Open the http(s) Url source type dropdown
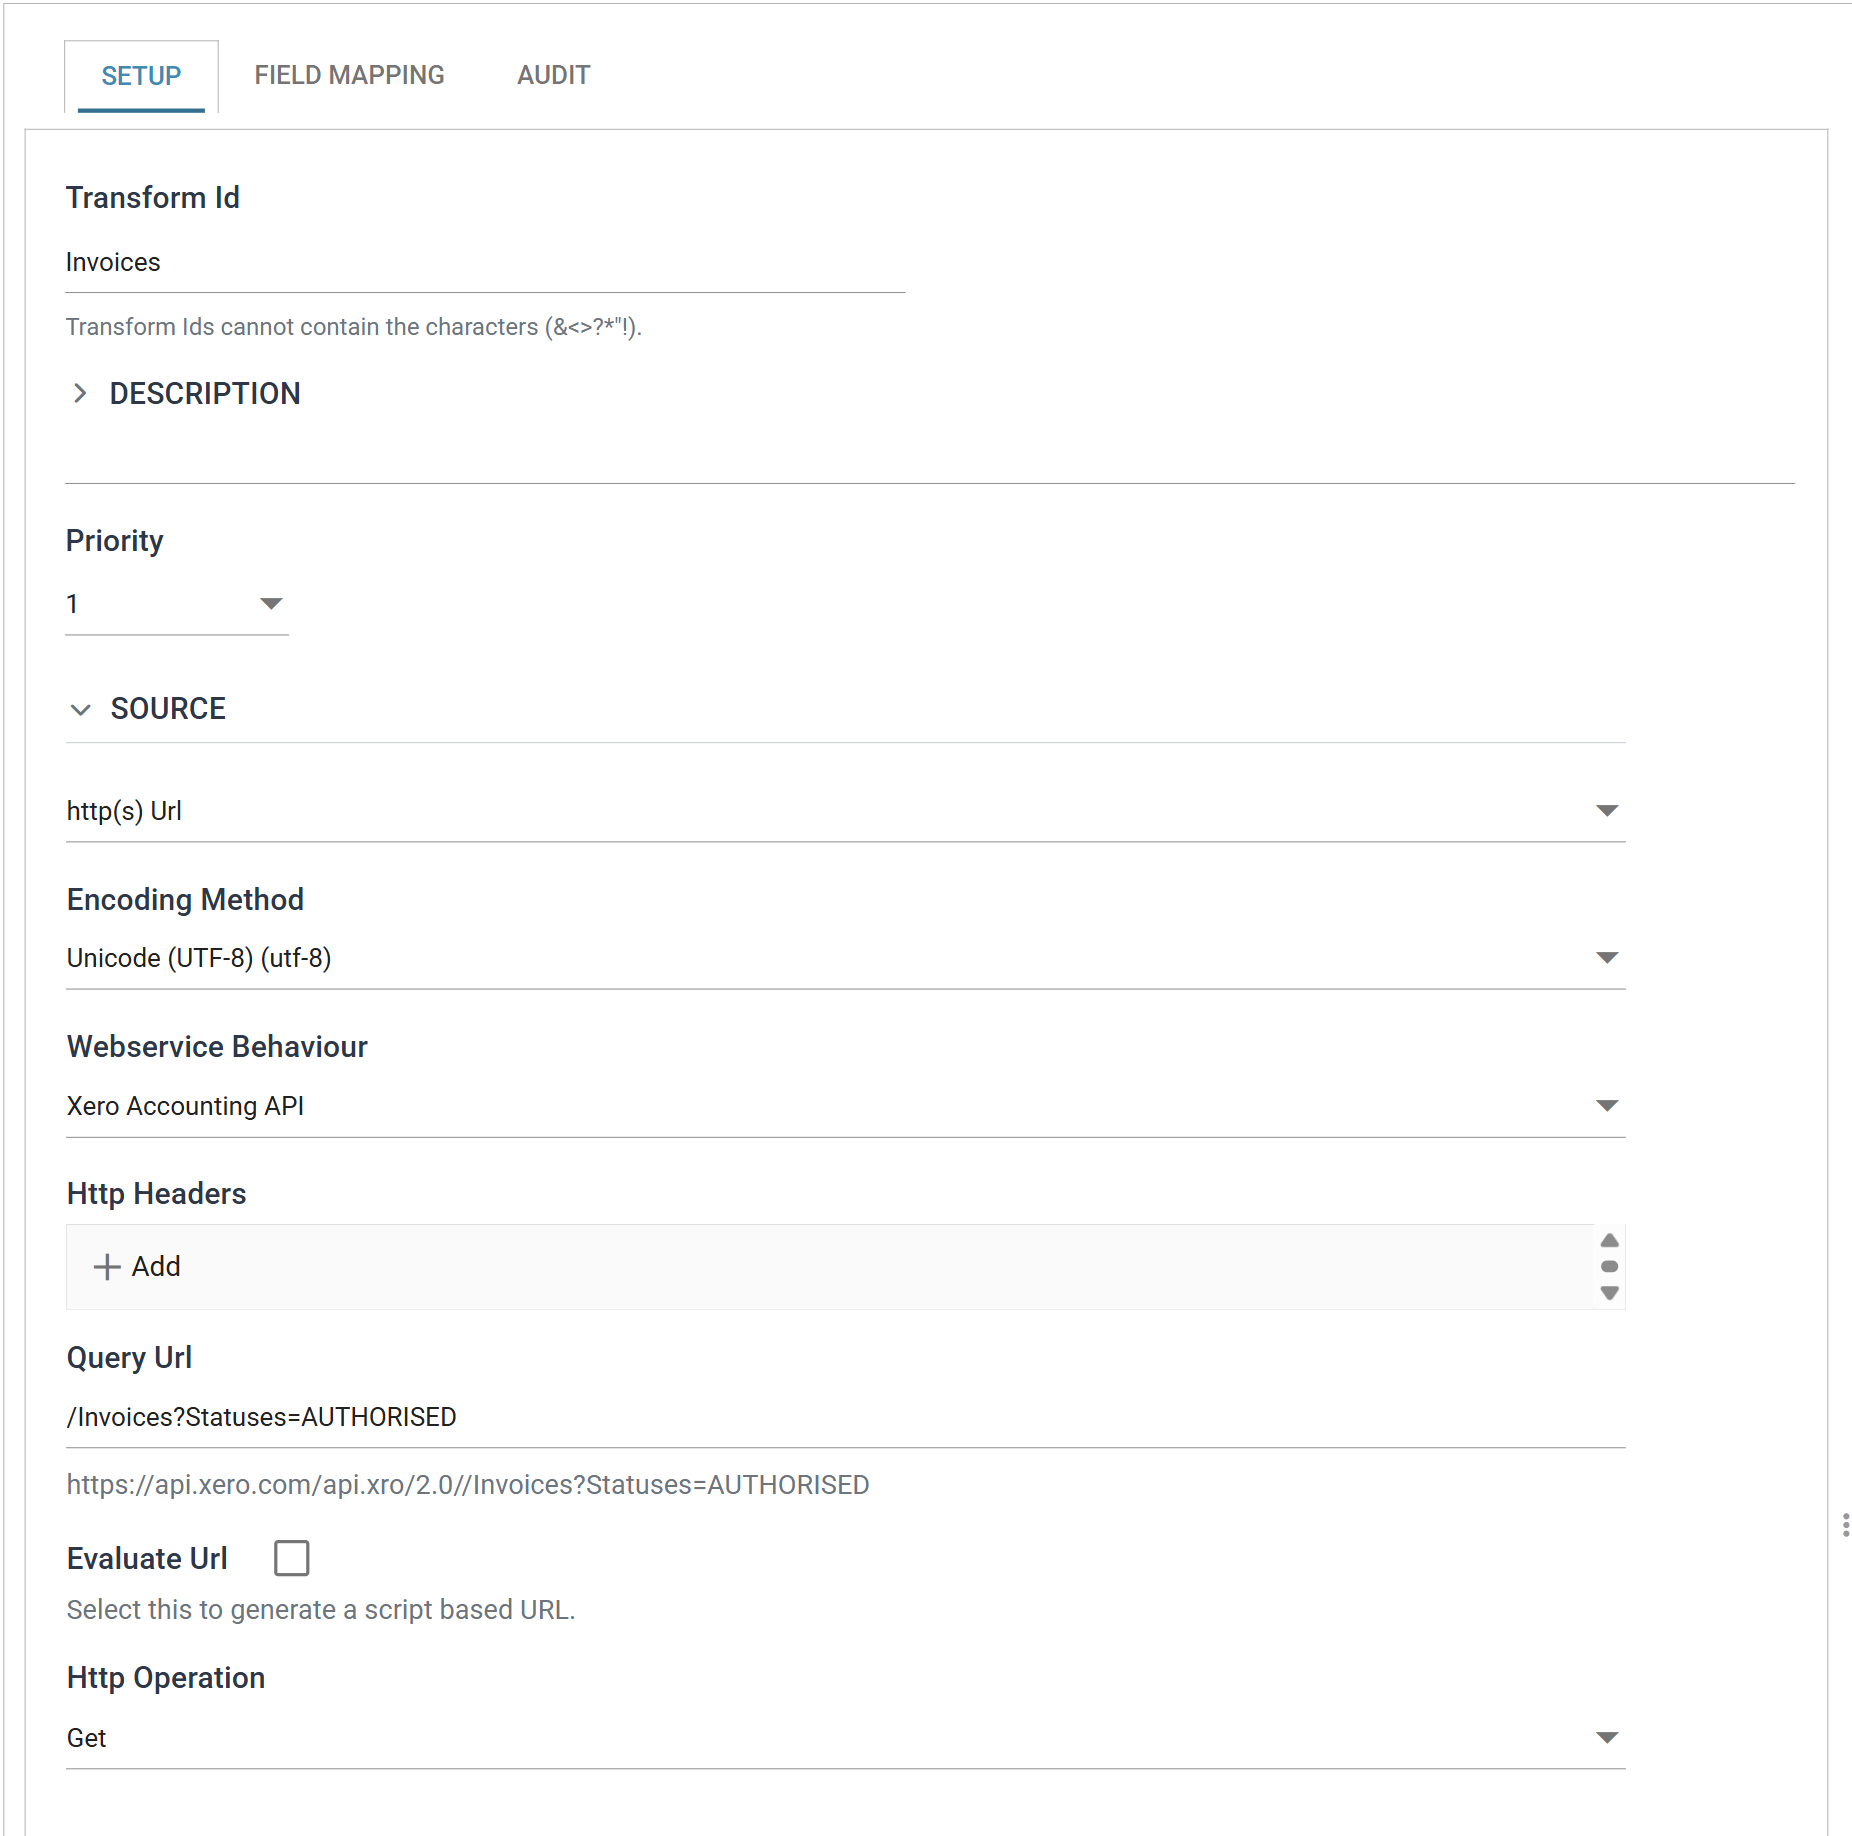Image resolution: width=1852 pixels, height=1836 pixels. tap(845, 811)
